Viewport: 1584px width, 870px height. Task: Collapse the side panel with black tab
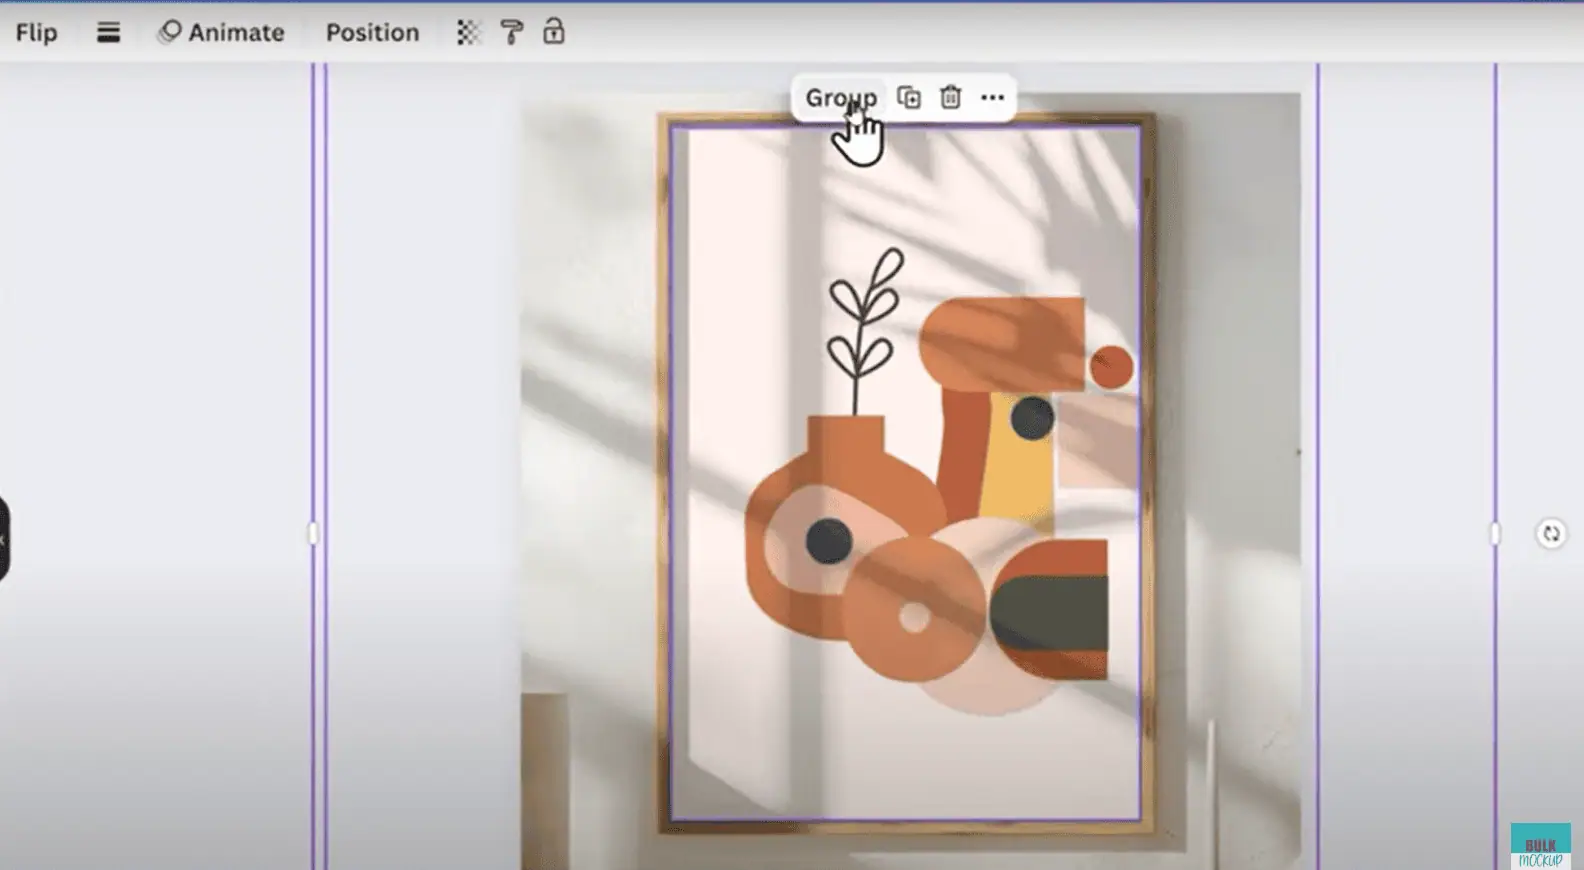point(3,539)
